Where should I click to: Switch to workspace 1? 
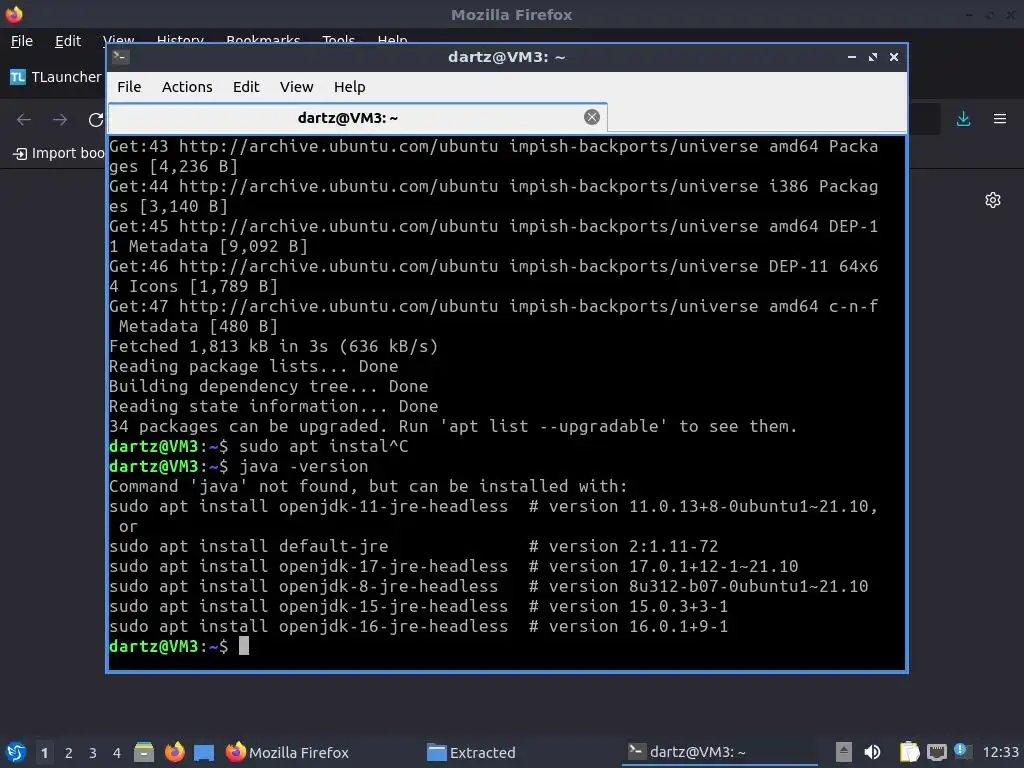click(44, 753)
